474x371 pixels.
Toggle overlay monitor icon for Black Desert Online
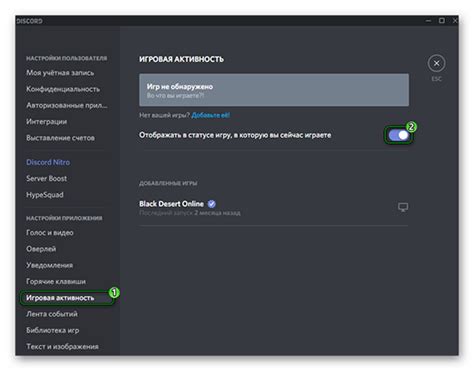[x=403, y=207]
